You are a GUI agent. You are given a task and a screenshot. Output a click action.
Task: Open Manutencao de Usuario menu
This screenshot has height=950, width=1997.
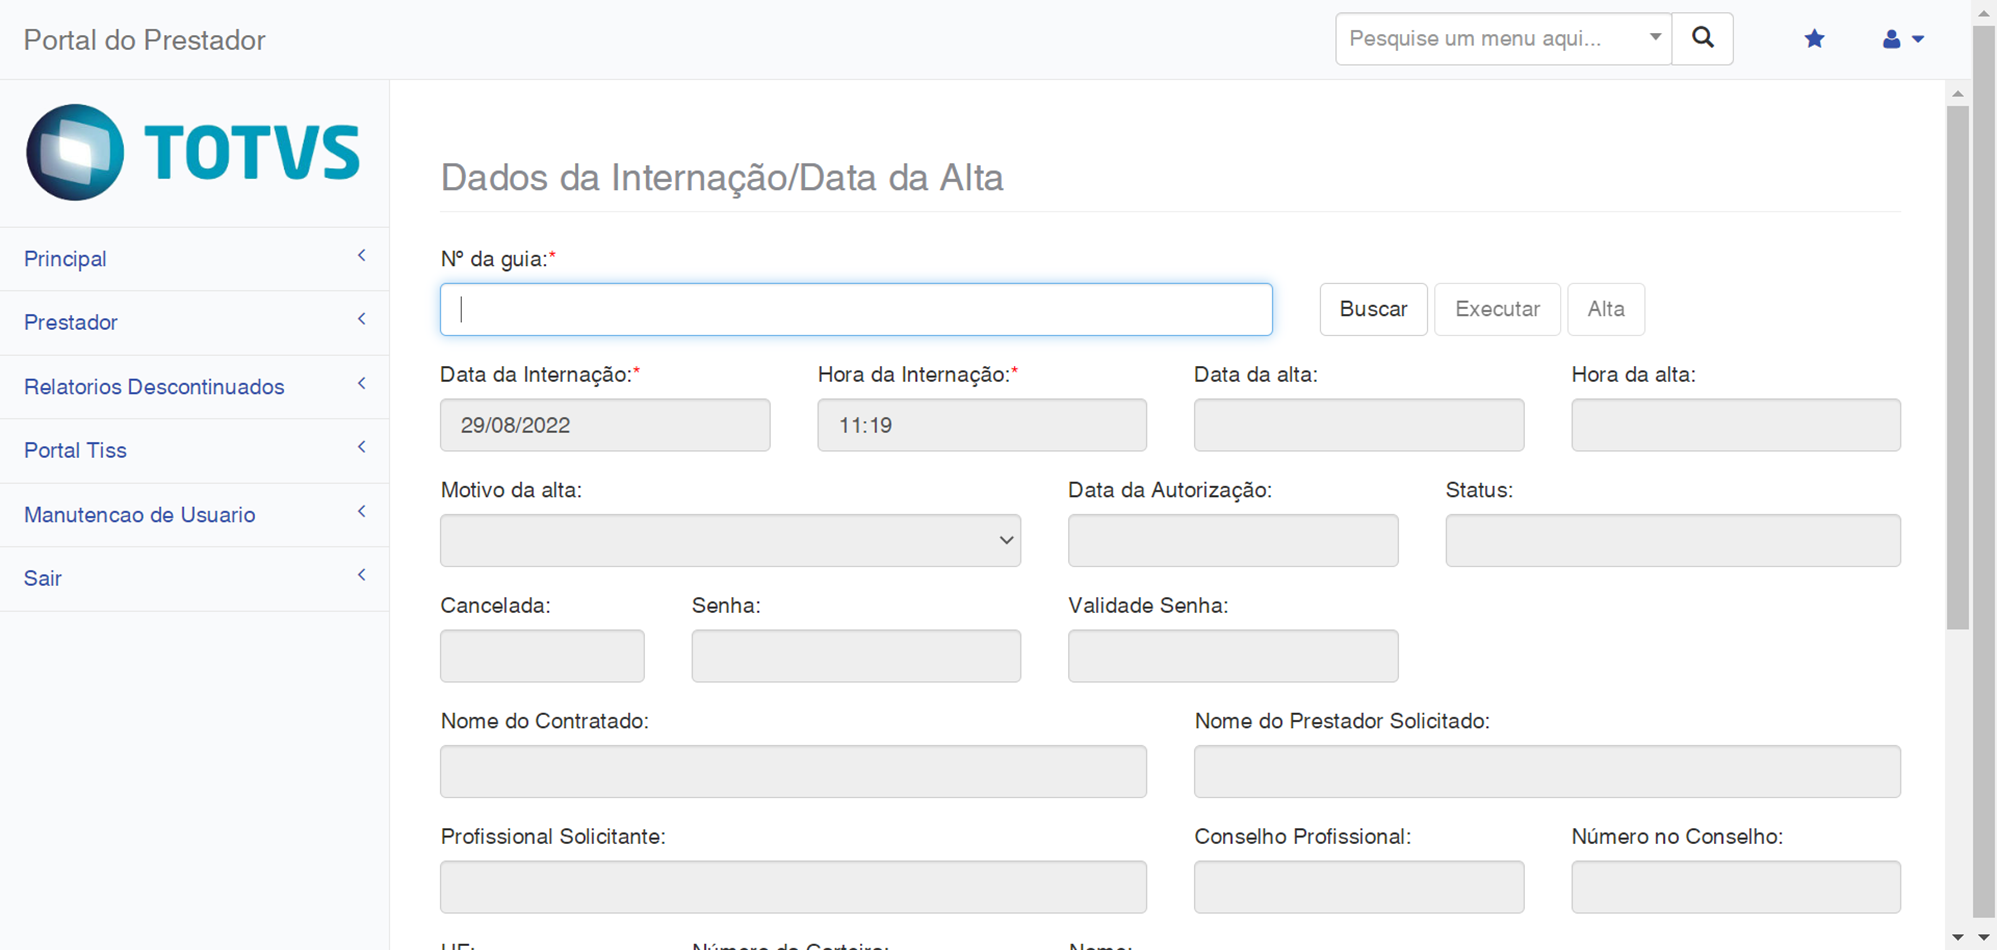click(x=139, y=515)
